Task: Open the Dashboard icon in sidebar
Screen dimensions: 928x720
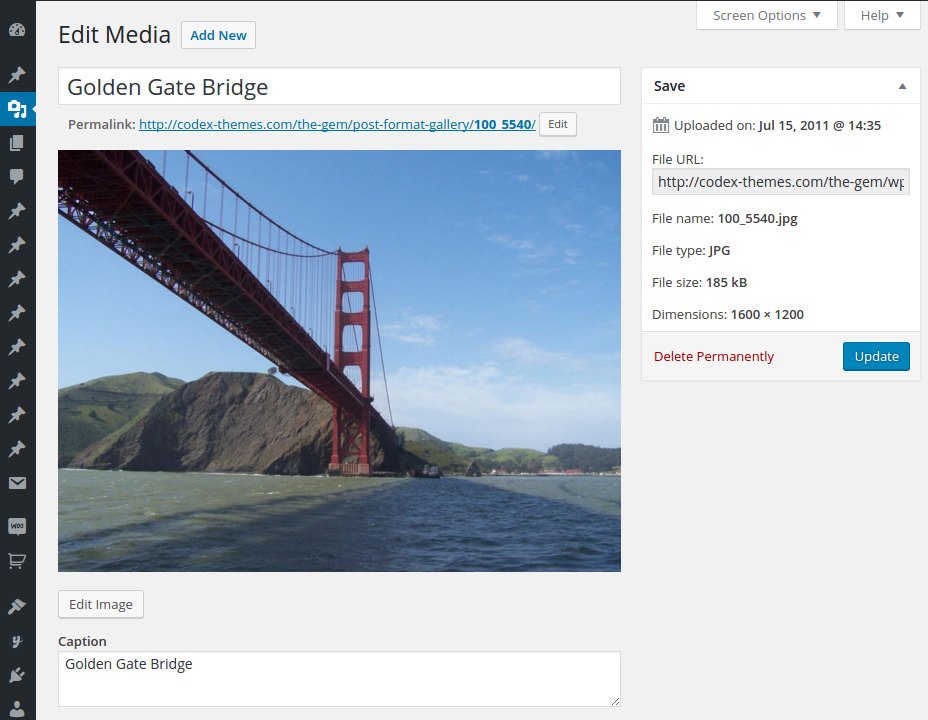Action: (16, 30)
